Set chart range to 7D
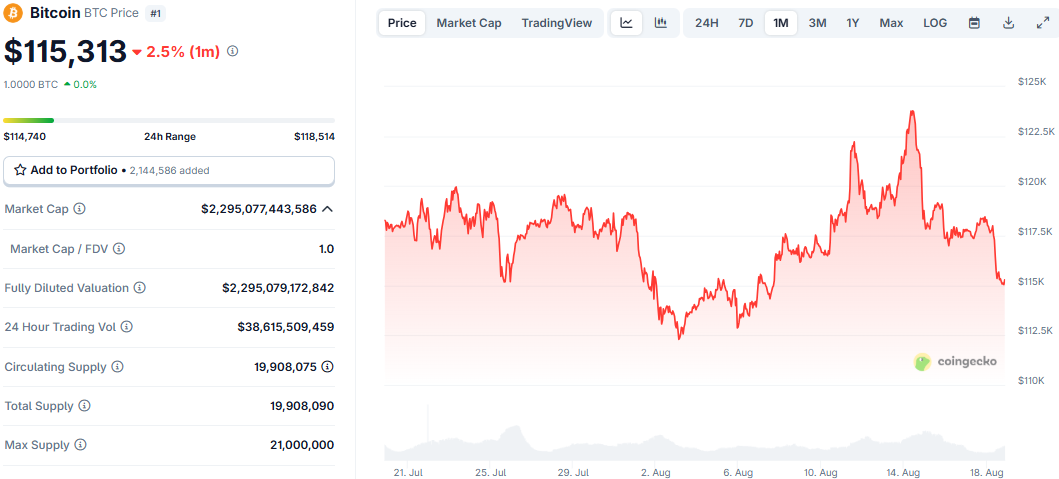Viewport: 1059px width, 479px height. [746, 23]
